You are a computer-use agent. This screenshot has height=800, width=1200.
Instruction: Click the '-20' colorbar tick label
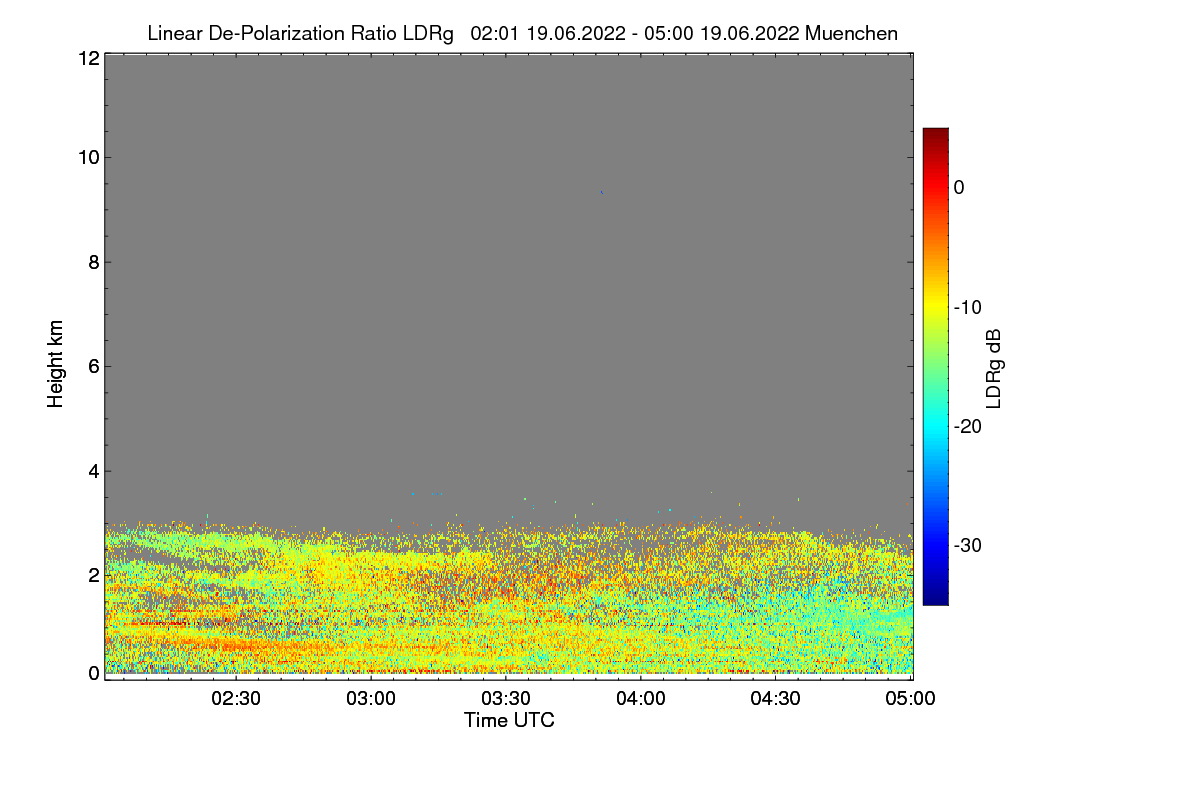[970, 426]
